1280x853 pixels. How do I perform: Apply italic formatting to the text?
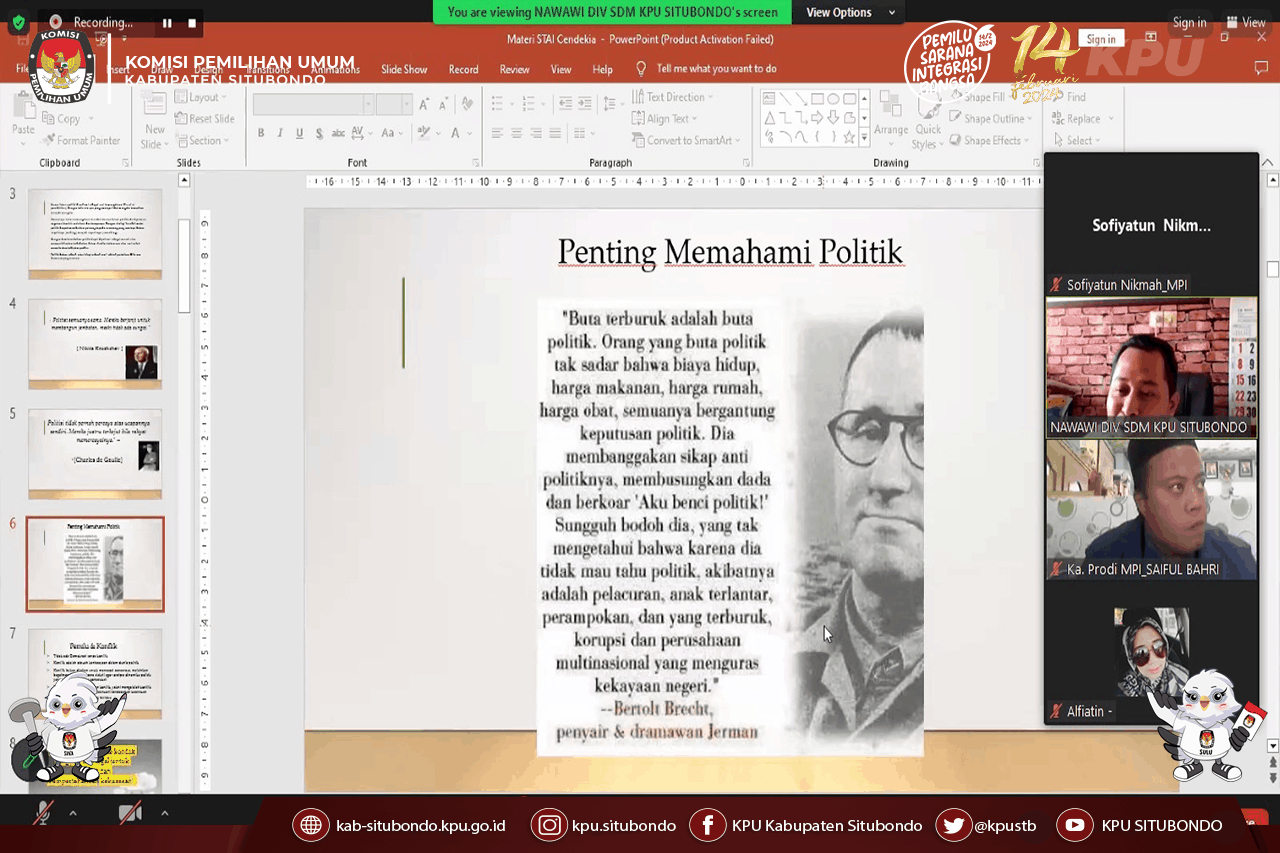tap(280, 133)
